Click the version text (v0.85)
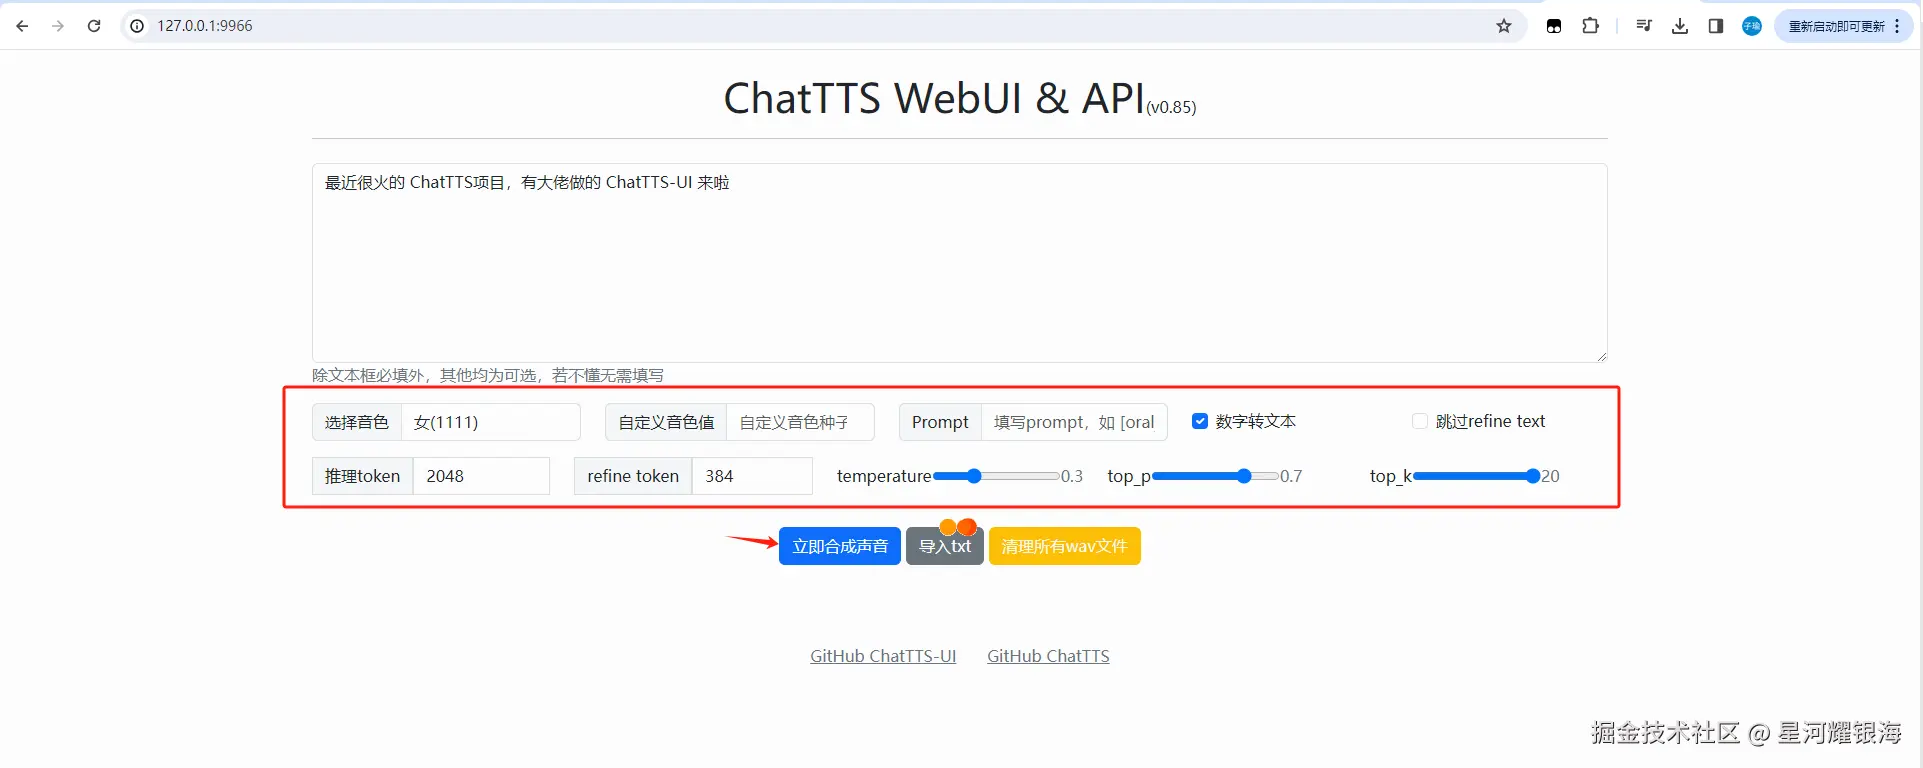The height and width of the screenshot is (768, 1923). click(x=1171, y=107)
